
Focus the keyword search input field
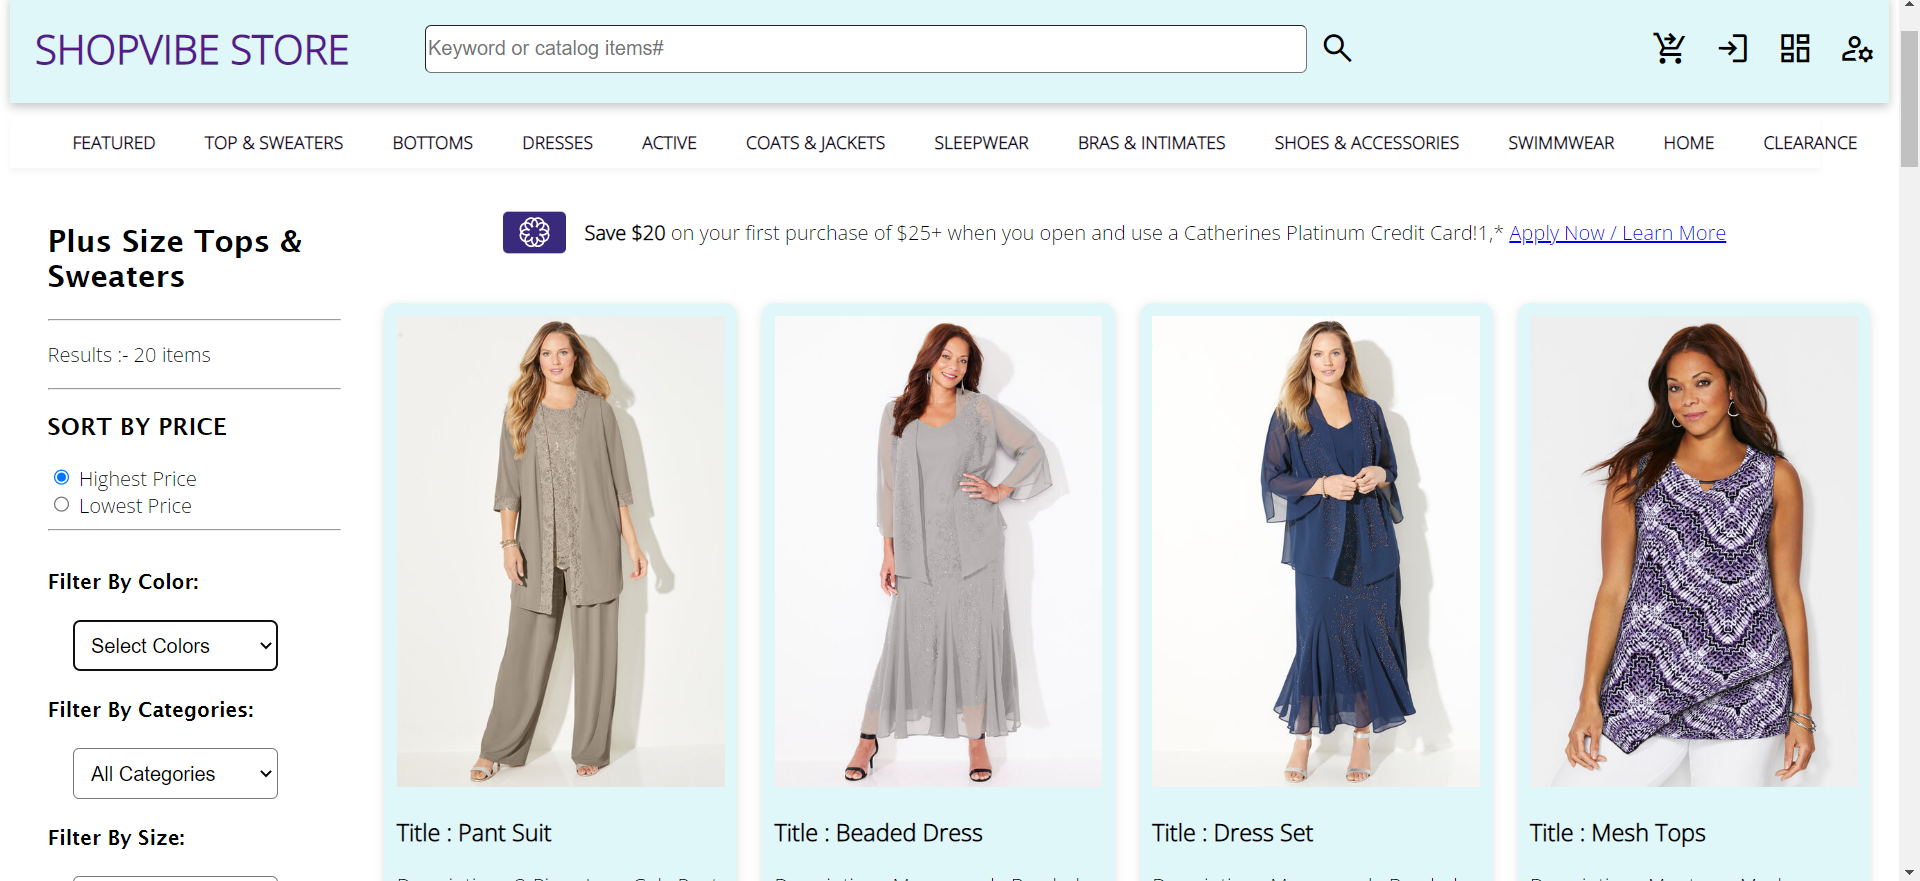tap(865, 49)
